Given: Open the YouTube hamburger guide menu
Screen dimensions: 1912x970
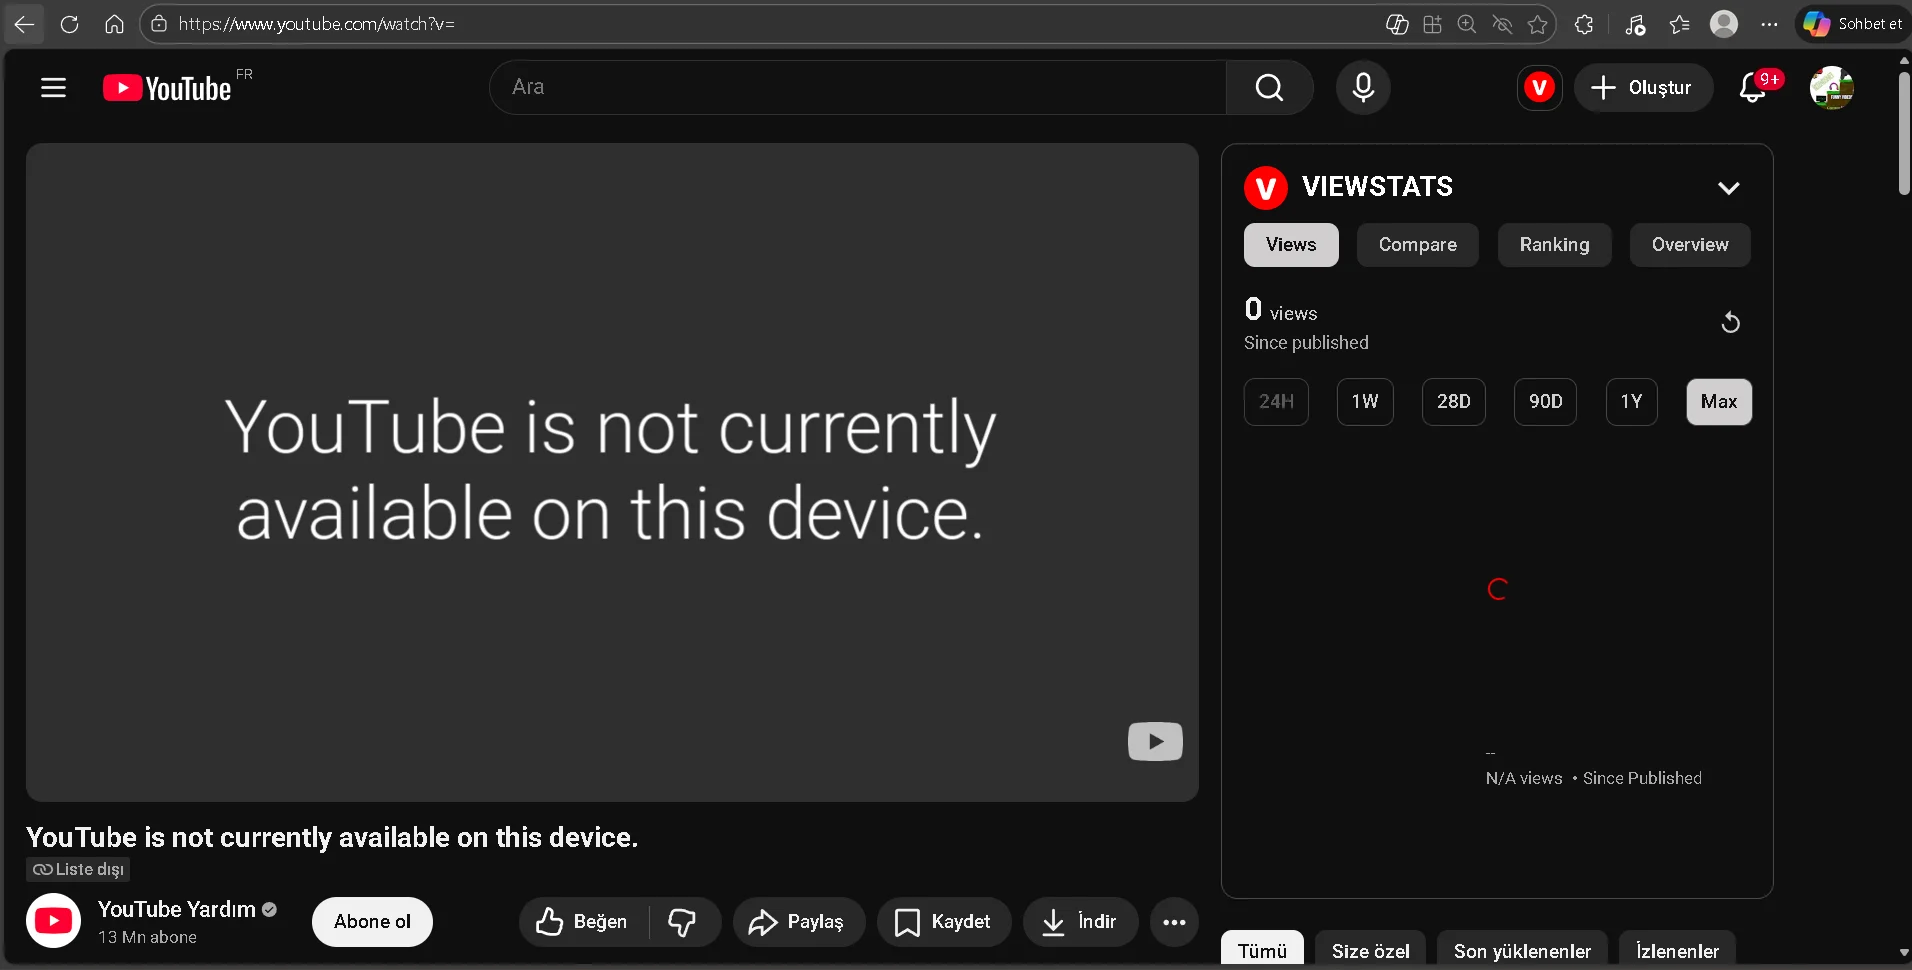Looking at the screenshot, I should (53, 88).
